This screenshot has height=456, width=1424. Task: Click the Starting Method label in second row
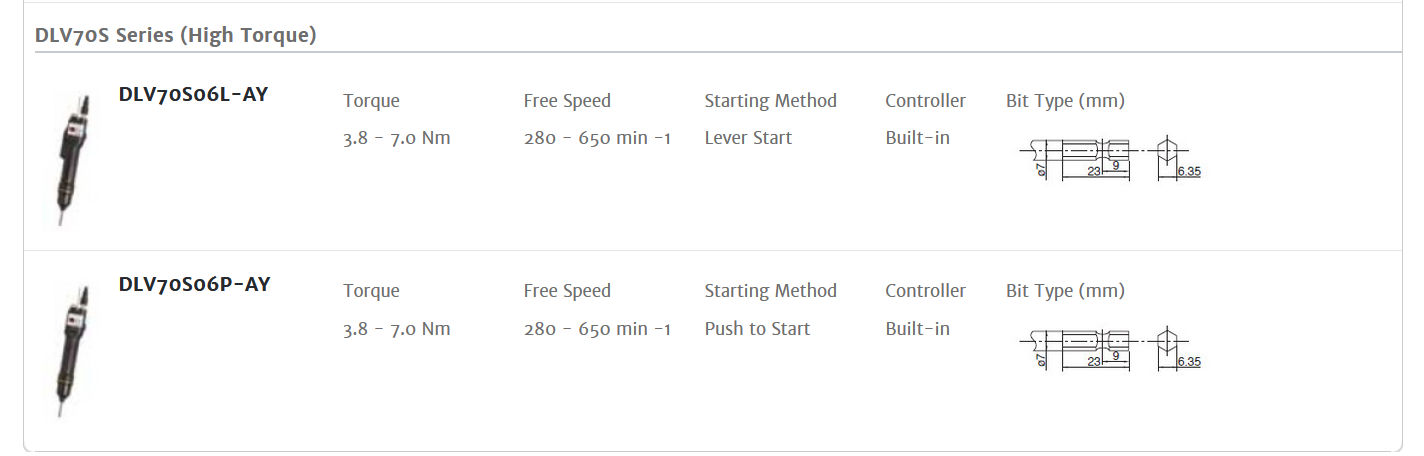(x=770, y=291)
